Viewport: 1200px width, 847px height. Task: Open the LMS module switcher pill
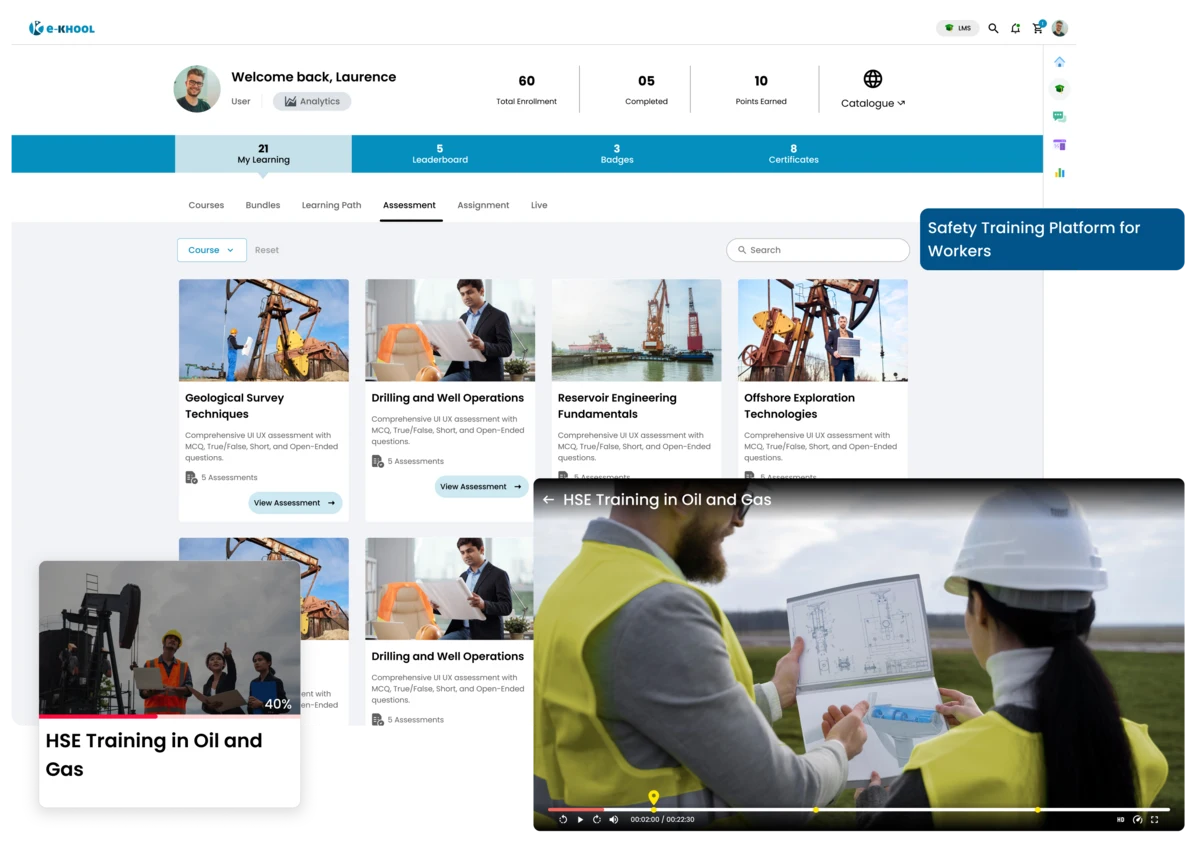(x=957, y=28)
